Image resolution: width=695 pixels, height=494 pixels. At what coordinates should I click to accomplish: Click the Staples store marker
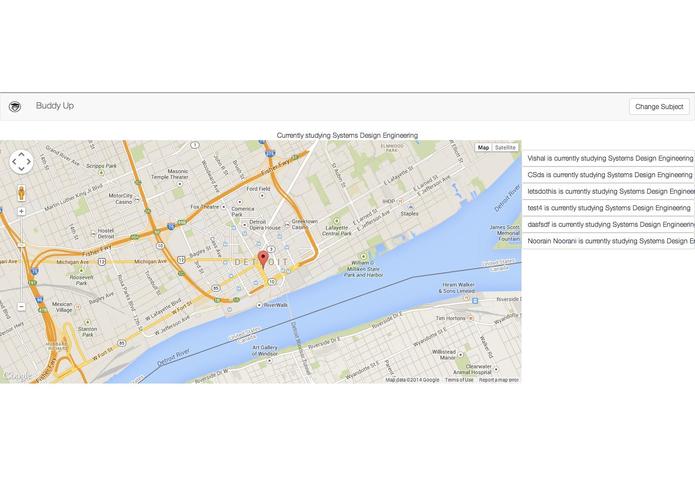point(410,207)
